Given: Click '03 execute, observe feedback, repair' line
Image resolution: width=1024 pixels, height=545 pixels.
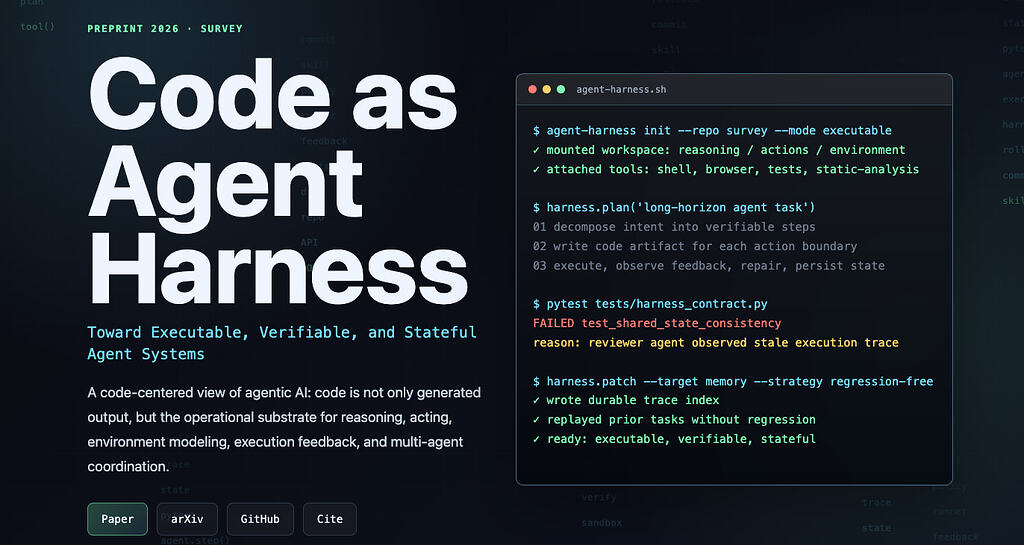Looking at the screenshot, I should pos(709,266).
